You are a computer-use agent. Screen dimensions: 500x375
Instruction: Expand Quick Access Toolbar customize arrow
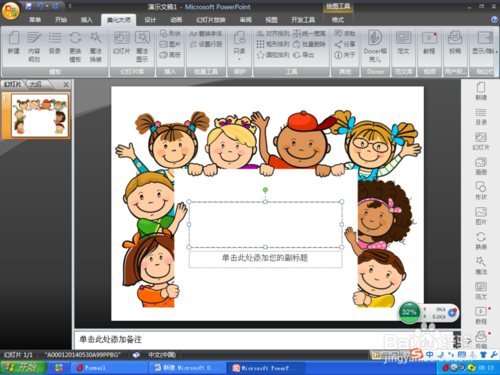click(70, 6)
